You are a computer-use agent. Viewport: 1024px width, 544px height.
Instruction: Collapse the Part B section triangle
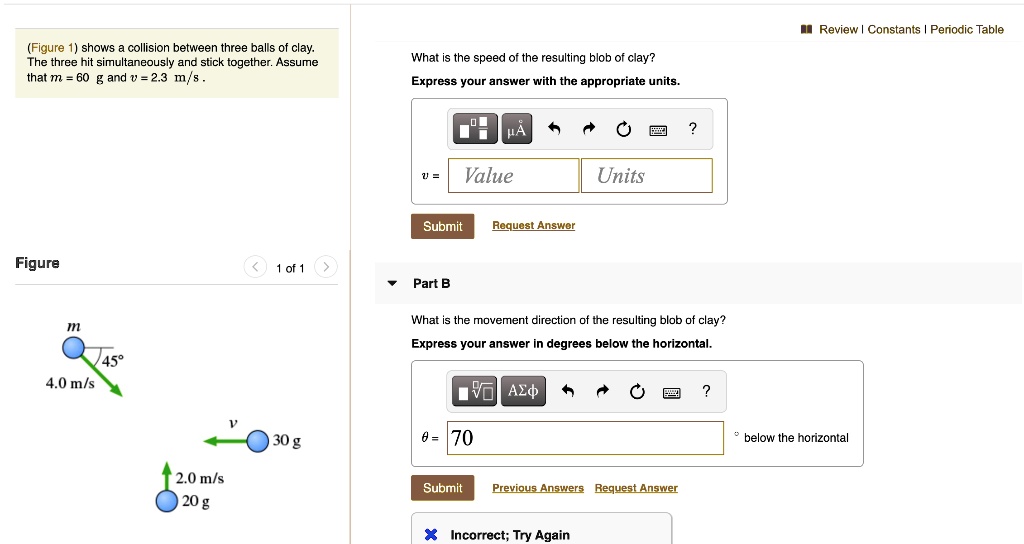[x=393, y=284]
